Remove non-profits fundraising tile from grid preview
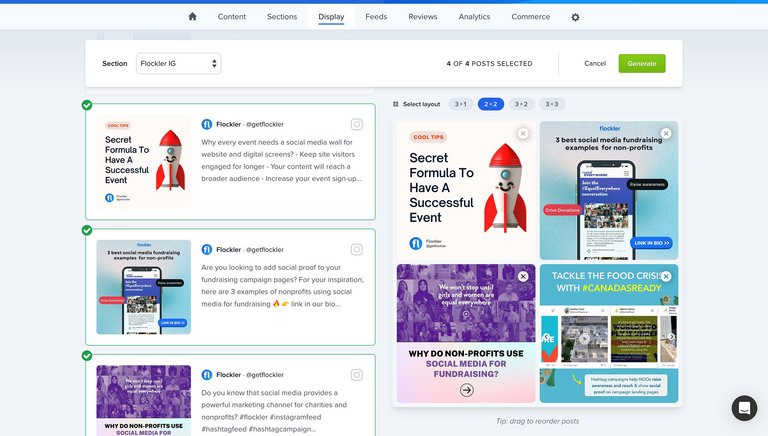The width and height of the screenshot is (768, 436). click(523, 276)
